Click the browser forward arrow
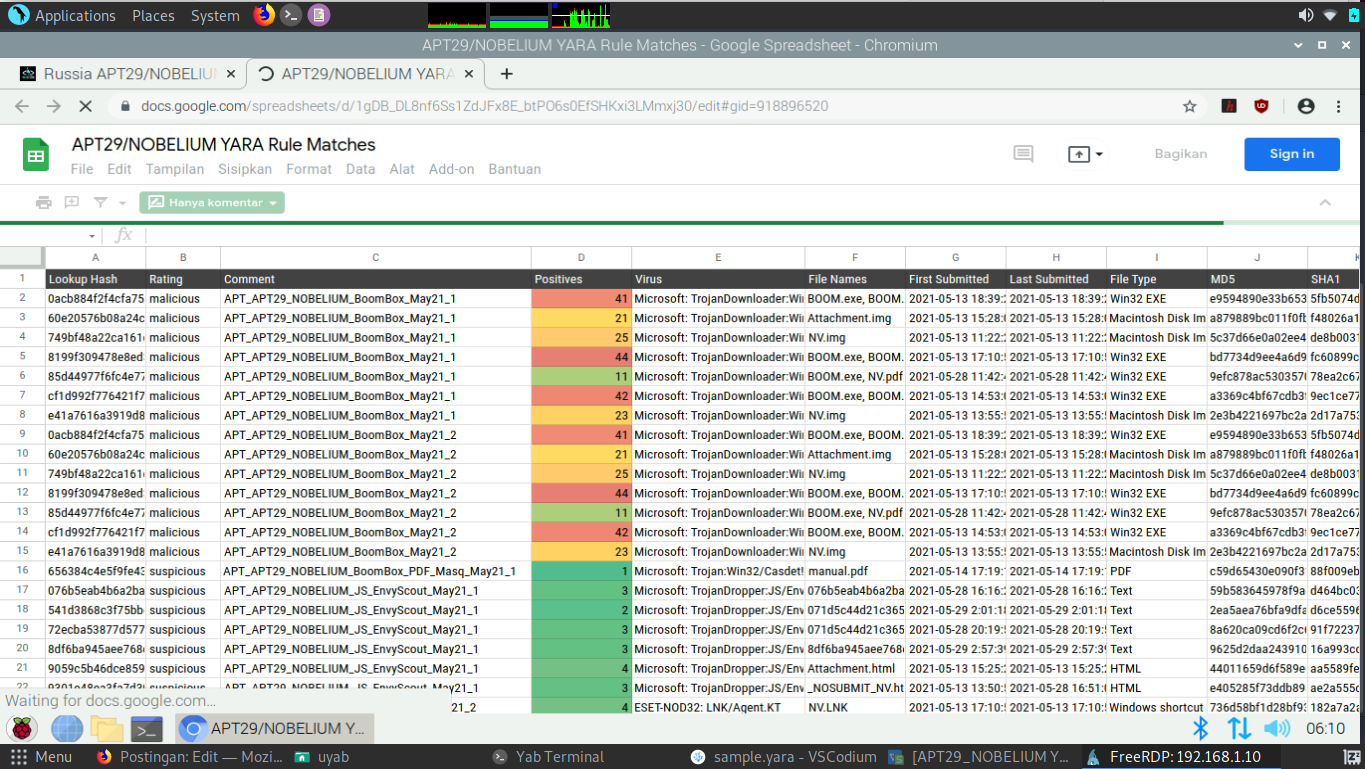This screenshot has height=769, width=1365. 54,106
